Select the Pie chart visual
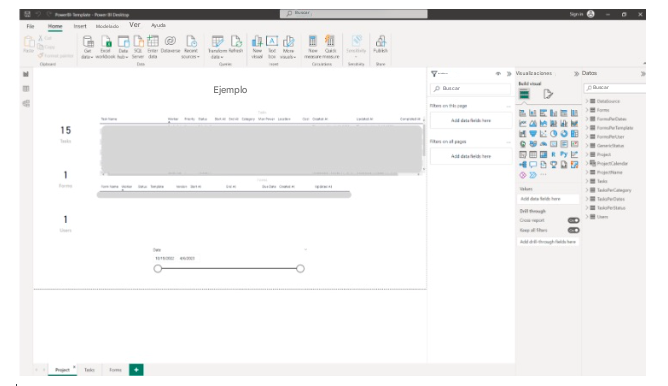Screen dimensions: 668x386 coord(553,134)
